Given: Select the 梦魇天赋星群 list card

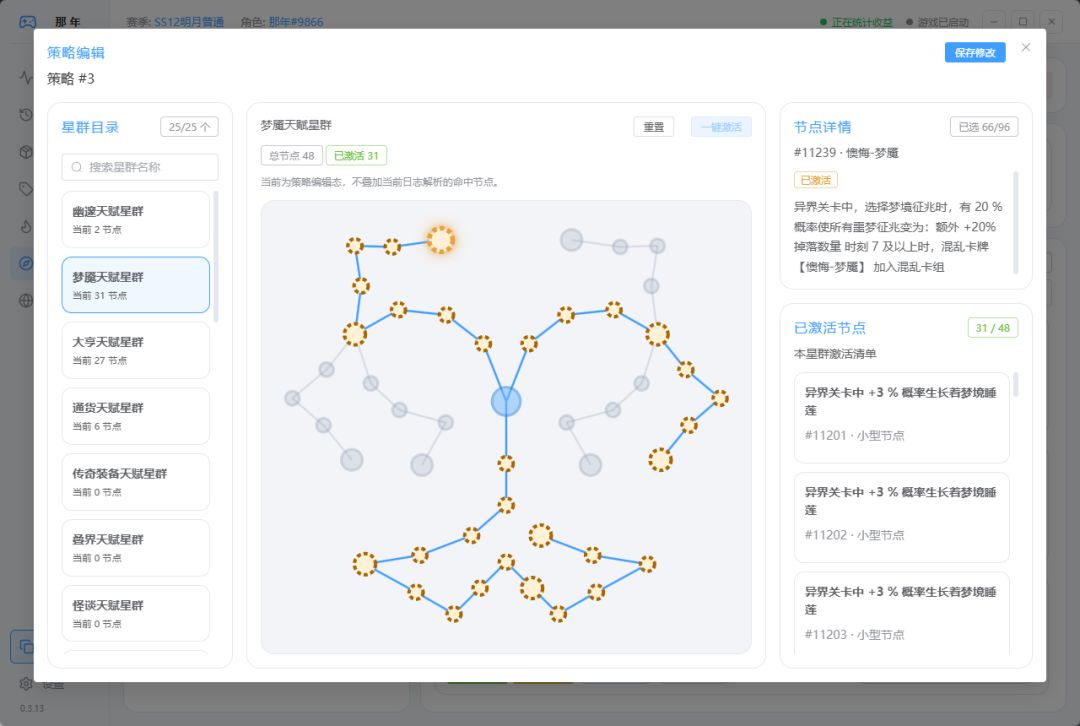Looking at the screenshot, I should 136,285.
